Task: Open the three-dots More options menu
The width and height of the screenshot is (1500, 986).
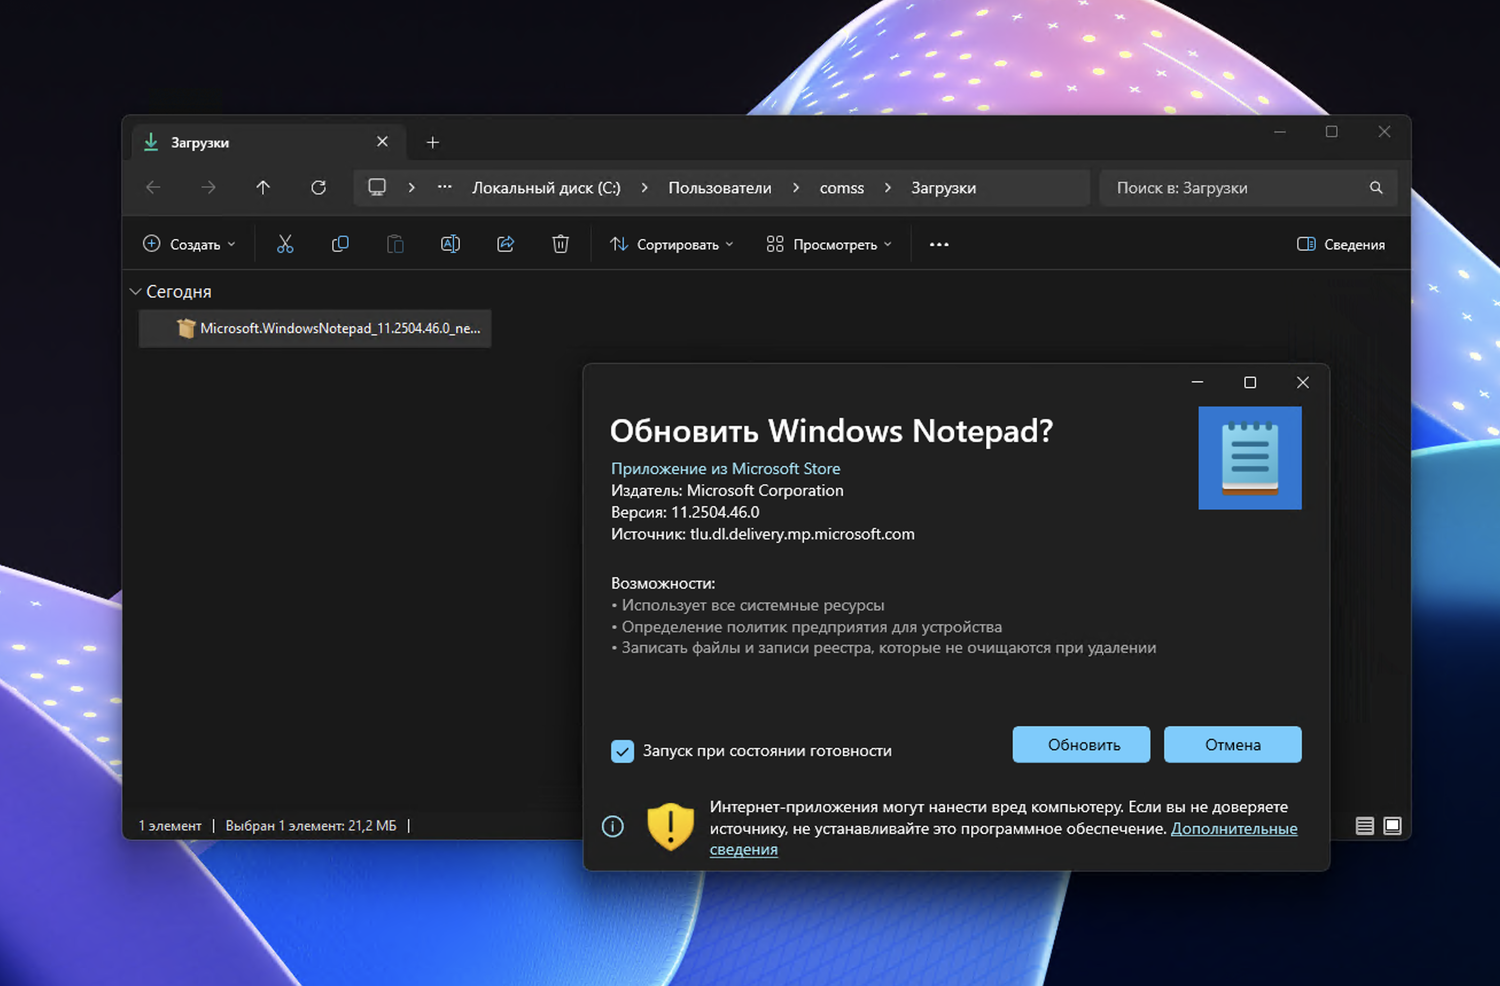Action: pyautogui.click(x=939, y=244)
